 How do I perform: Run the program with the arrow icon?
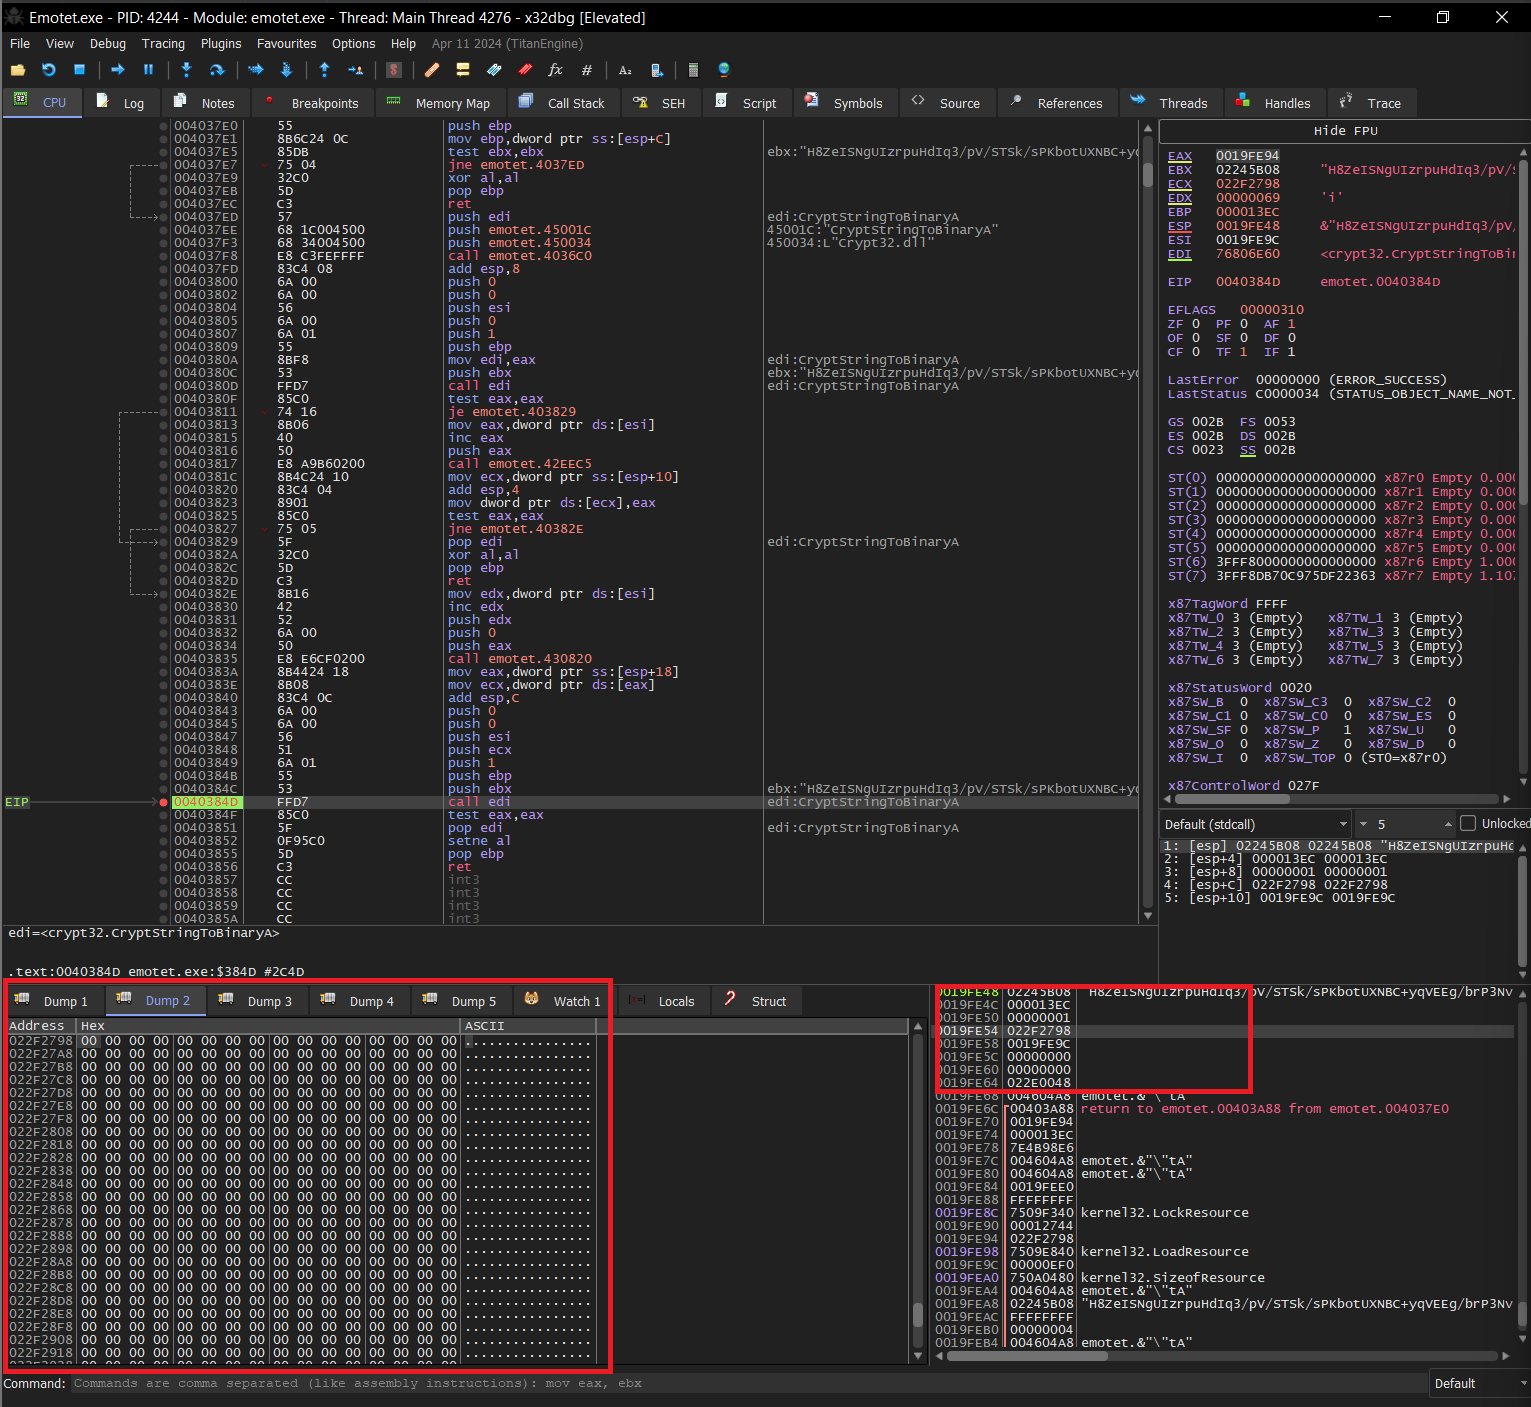coord(118,70)
